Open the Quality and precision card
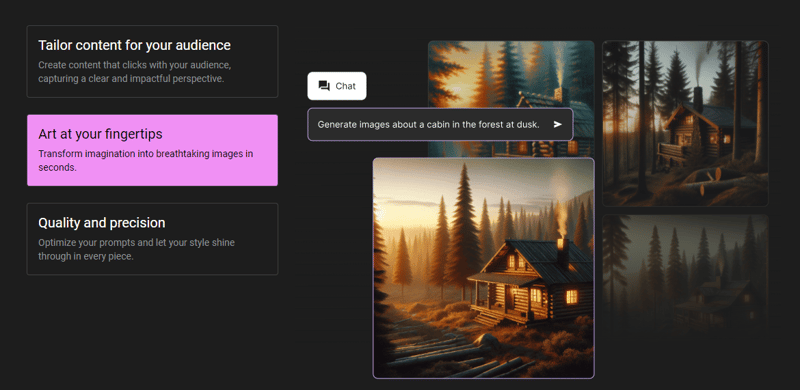 pyautogui.click(x=153, y=239)
